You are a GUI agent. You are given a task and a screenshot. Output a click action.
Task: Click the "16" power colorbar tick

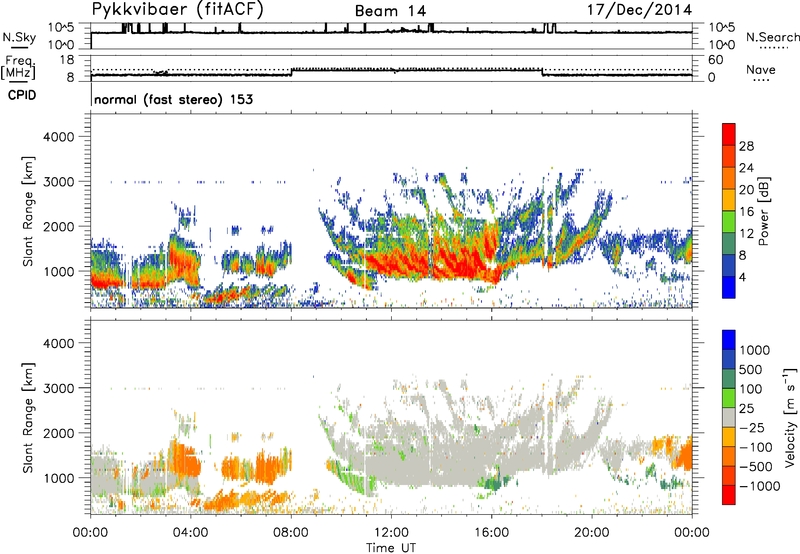point(746,212)
